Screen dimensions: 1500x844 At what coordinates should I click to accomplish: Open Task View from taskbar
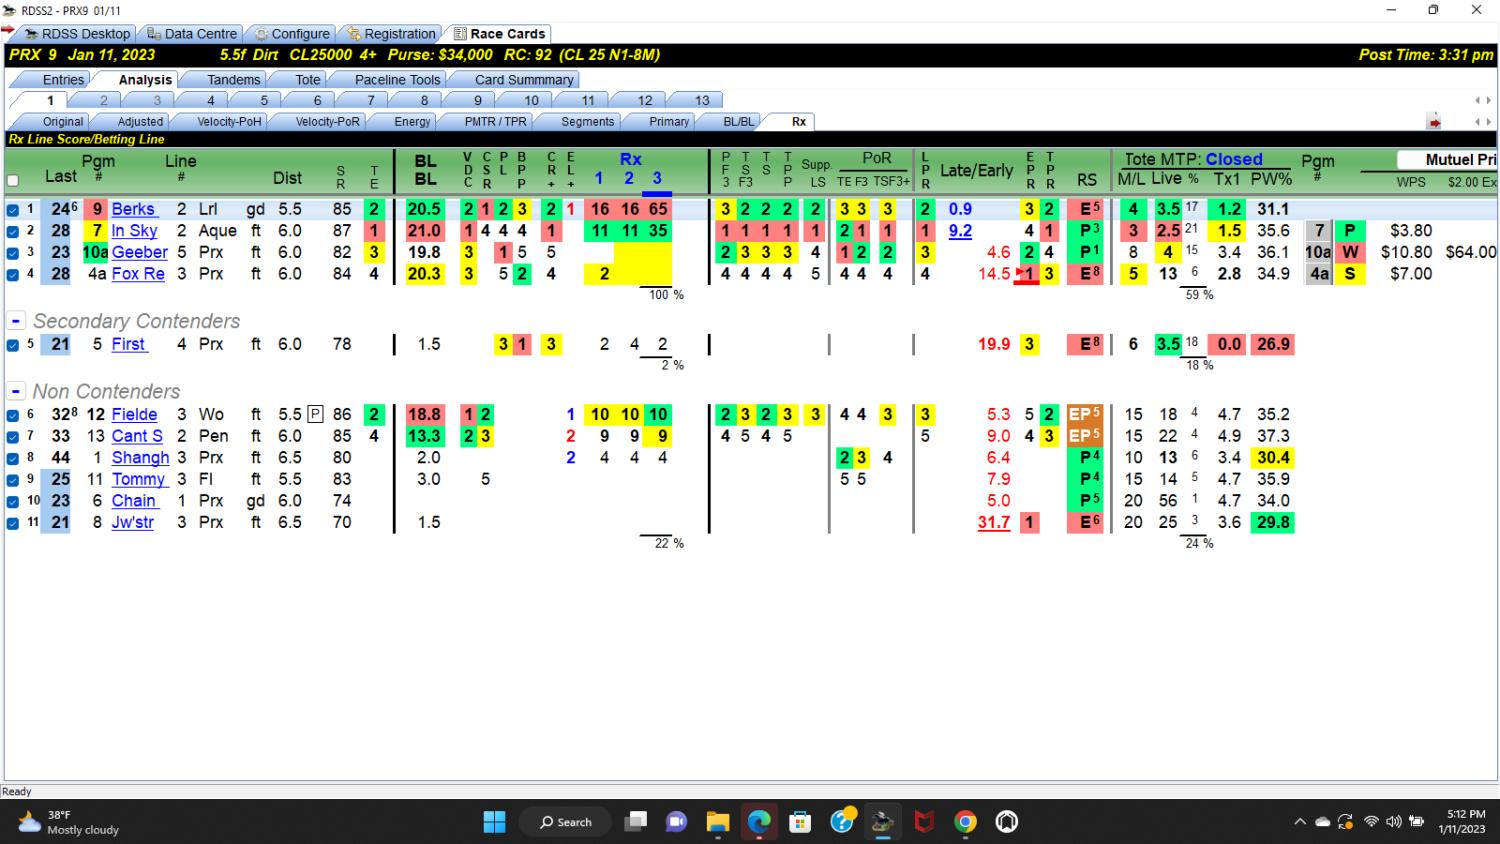[x=635, y=822]
